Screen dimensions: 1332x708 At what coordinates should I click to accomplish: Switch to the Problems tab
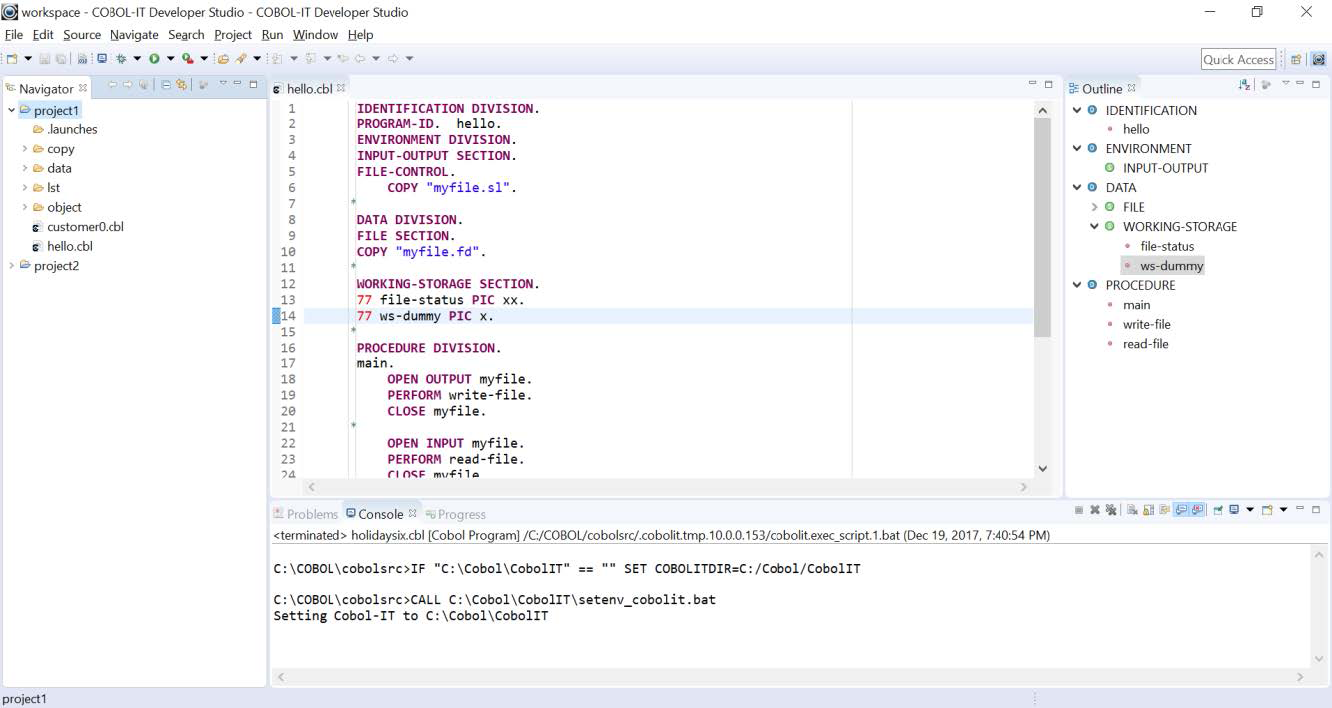(x=306, y=514)
